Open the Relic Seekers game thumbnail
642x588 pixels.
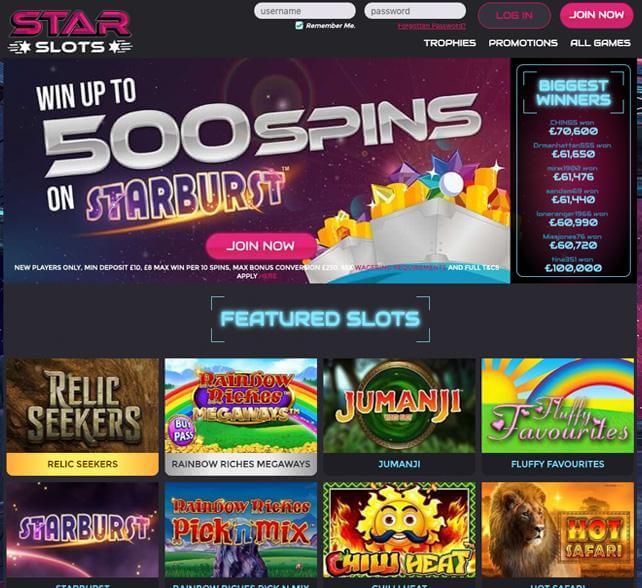point(82,405)
